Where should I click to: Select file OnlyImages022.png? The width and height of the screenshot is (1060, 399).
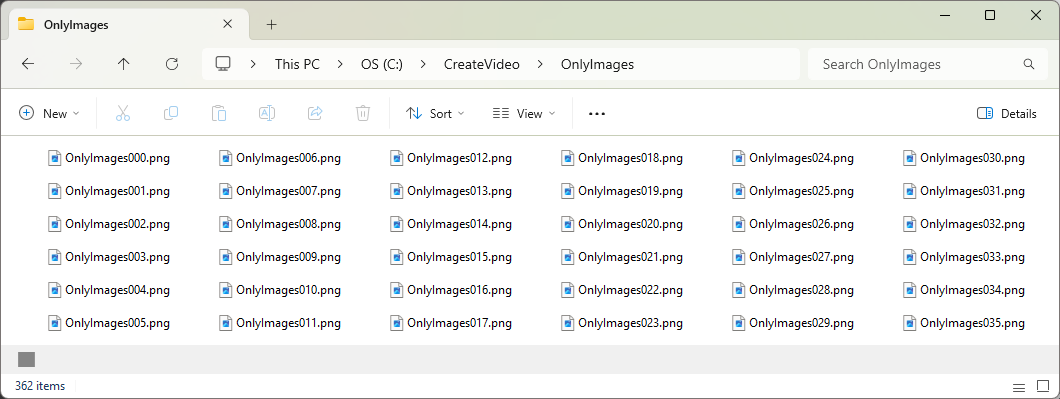(622, 290)
